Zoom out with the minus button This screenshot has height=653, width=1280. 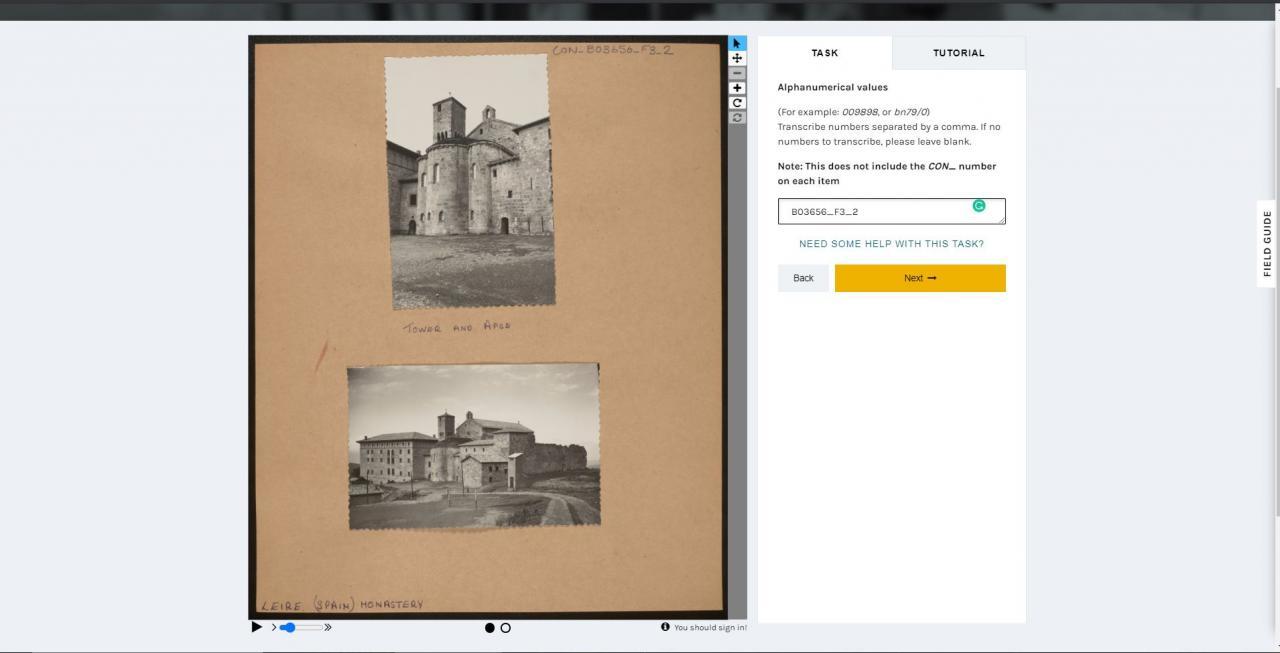click(737, 73)
